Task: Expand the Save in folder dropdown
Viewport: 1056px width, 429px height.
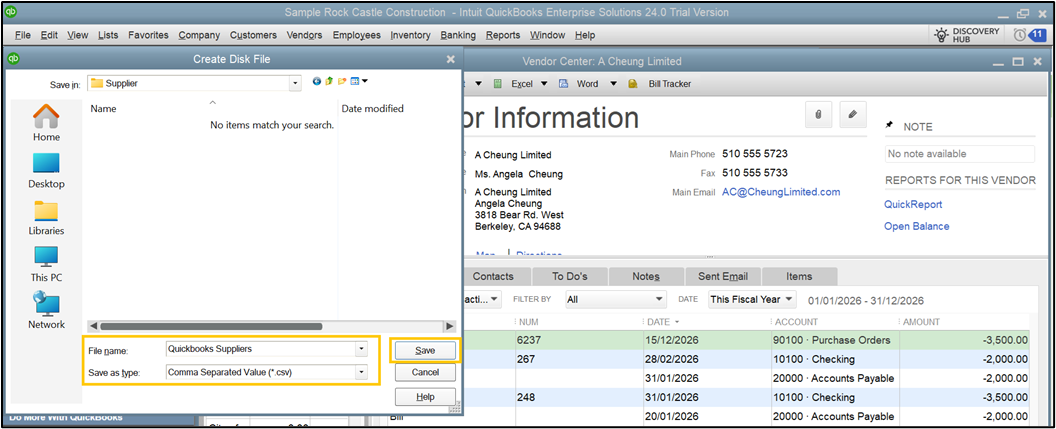Action: point(294,83)
